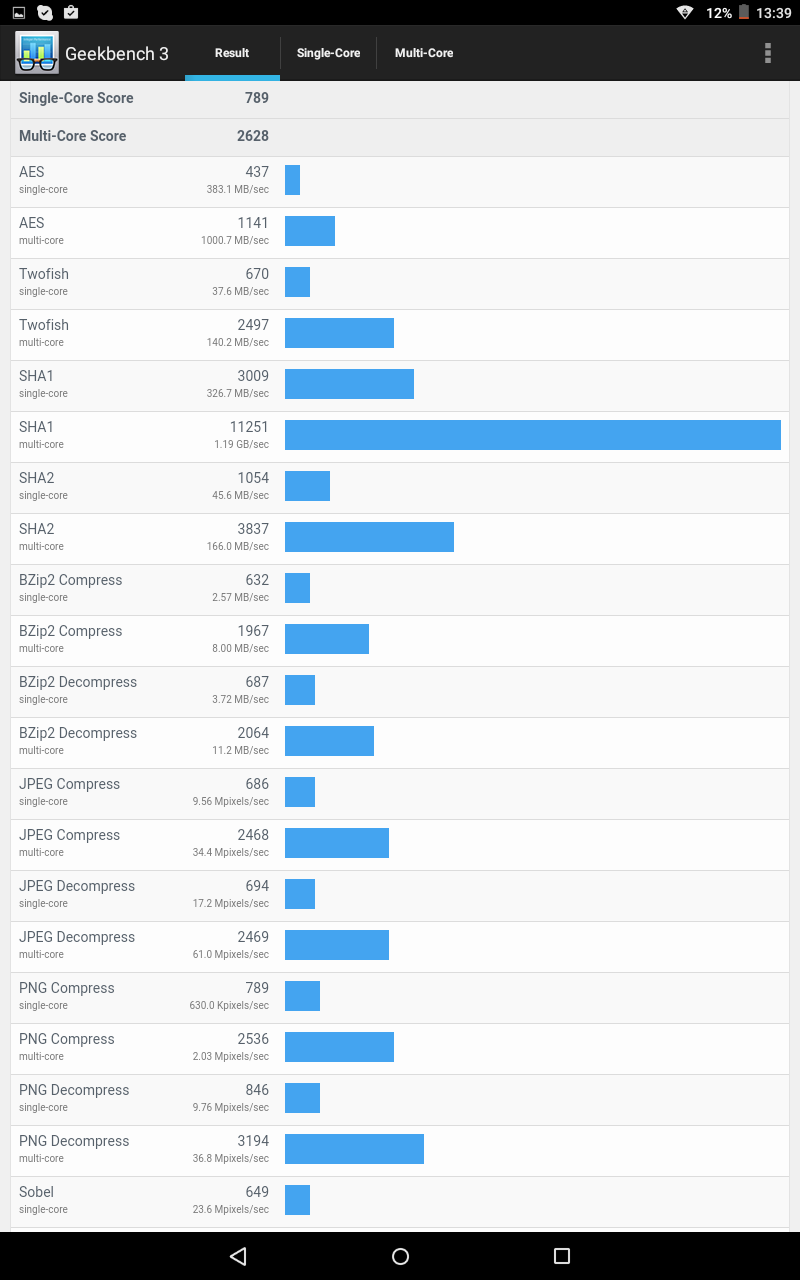Tap the Geekbench 3 app icon
The image size is (800, 1280).
(x=37, y=53)
